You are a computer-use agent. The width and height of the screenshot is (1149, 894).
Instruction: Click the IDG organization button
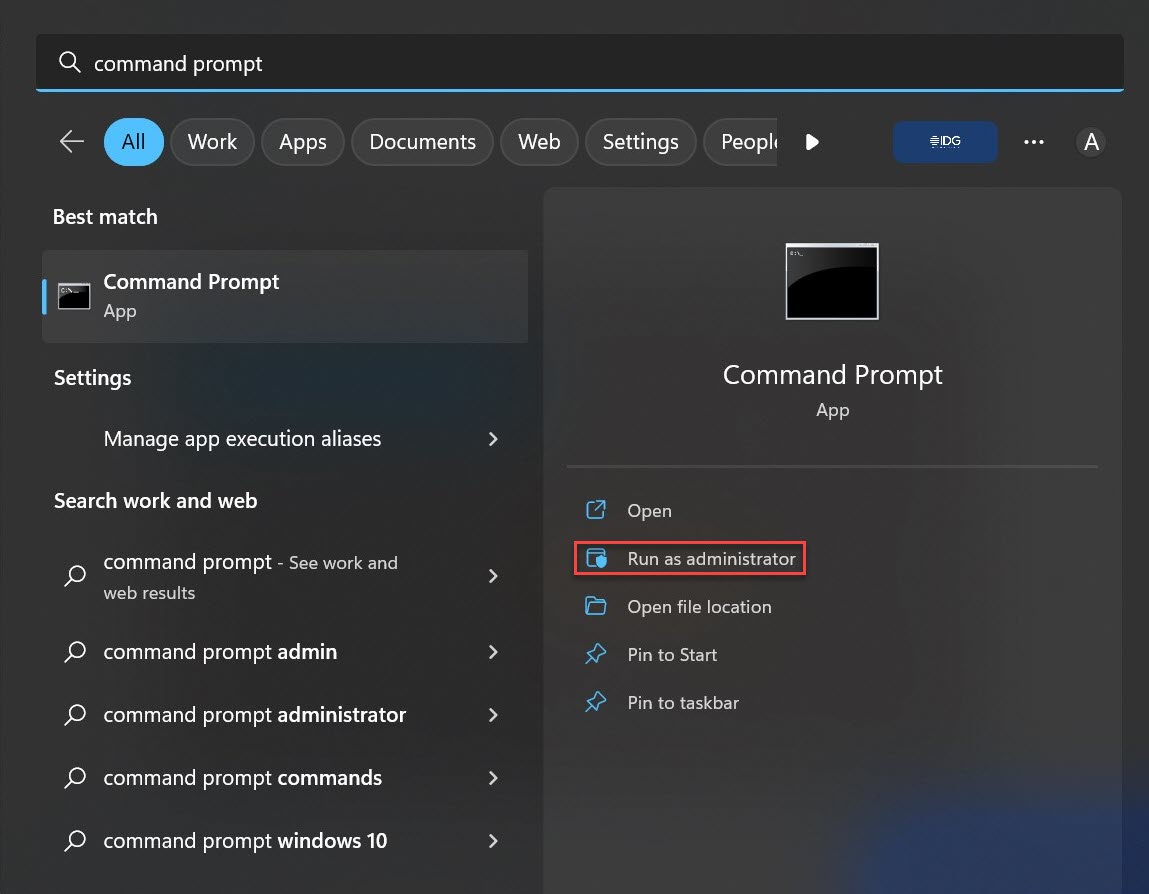coord(945,141)
